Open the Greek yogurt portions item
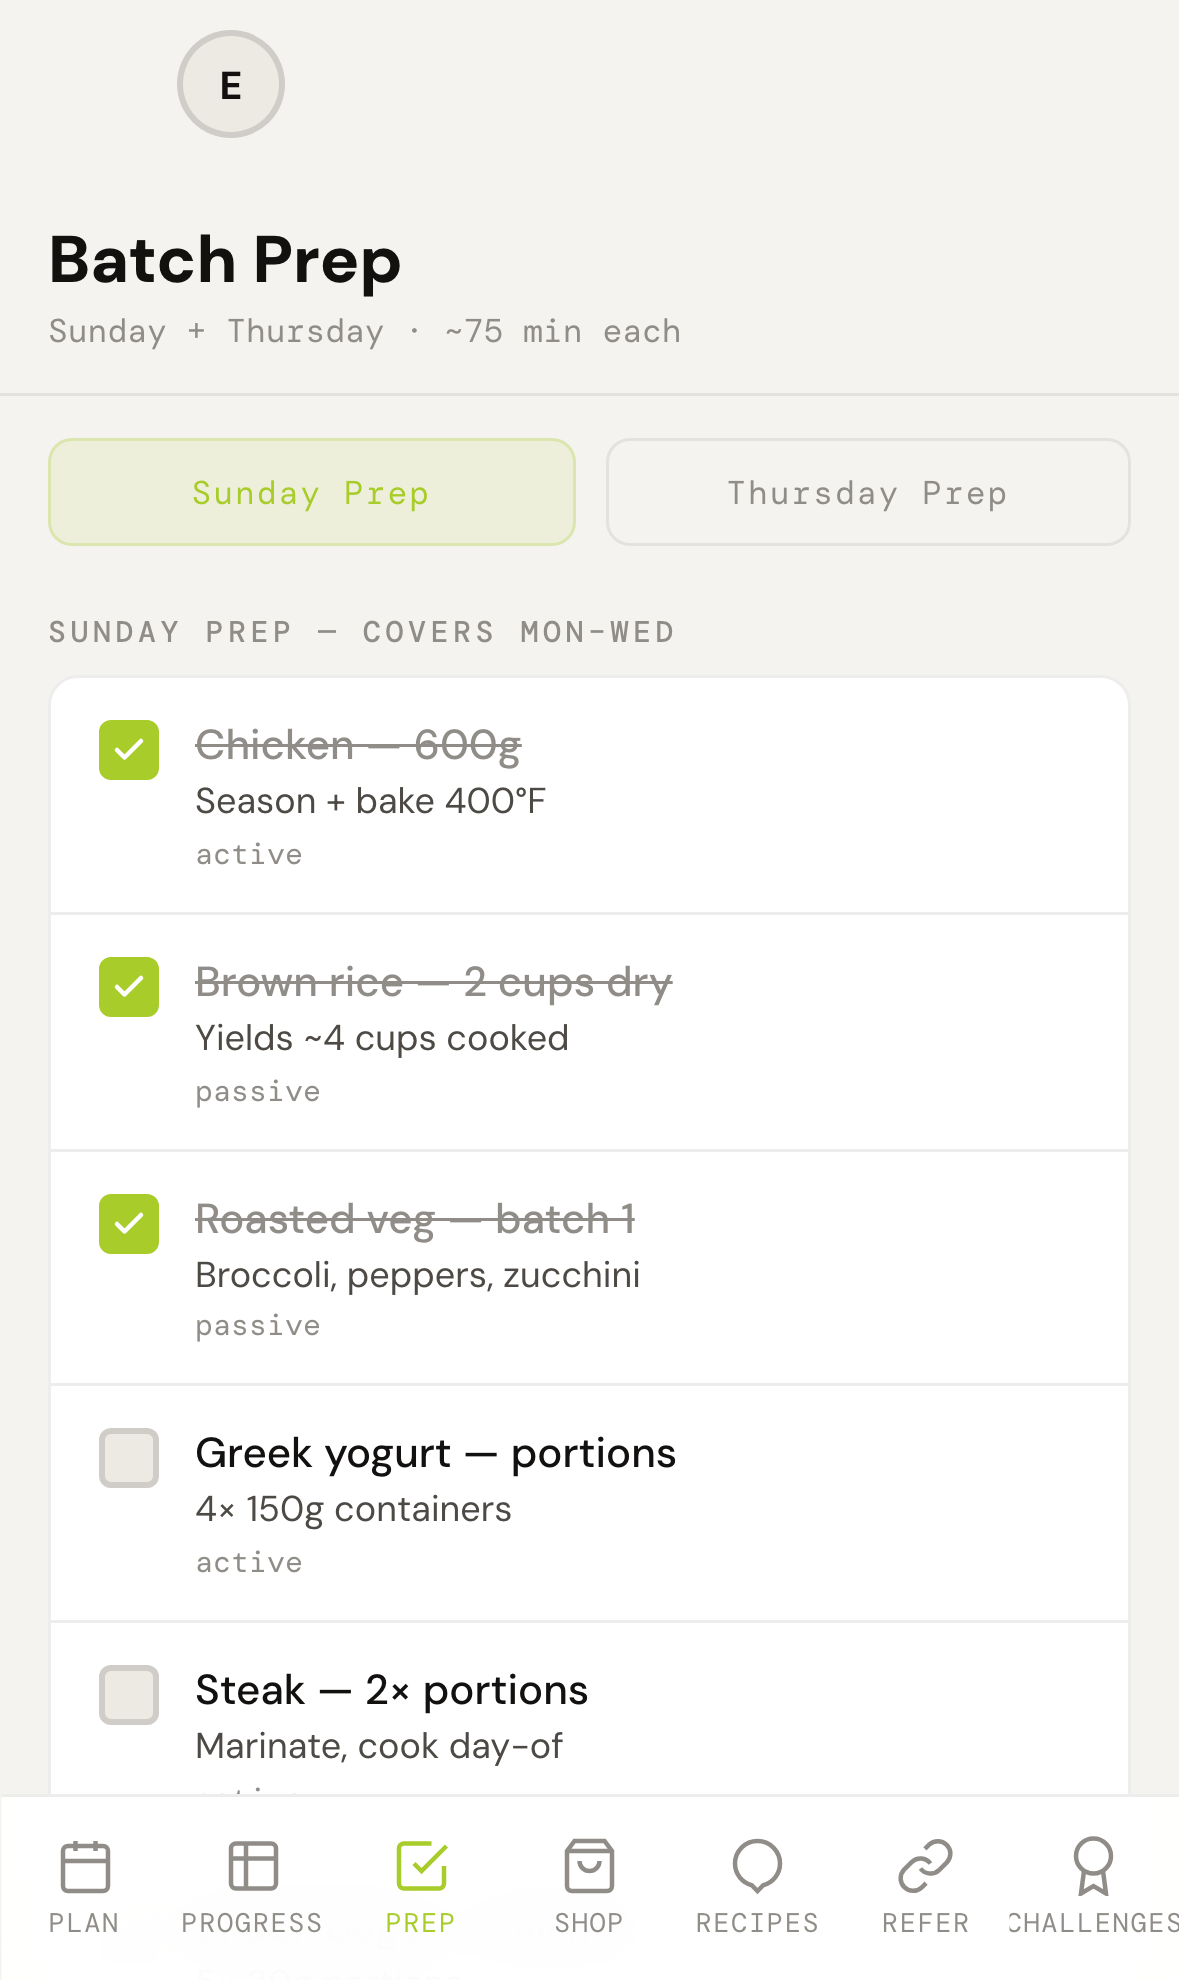This screenshot has height=1980, width=1179. (436, 1454)
